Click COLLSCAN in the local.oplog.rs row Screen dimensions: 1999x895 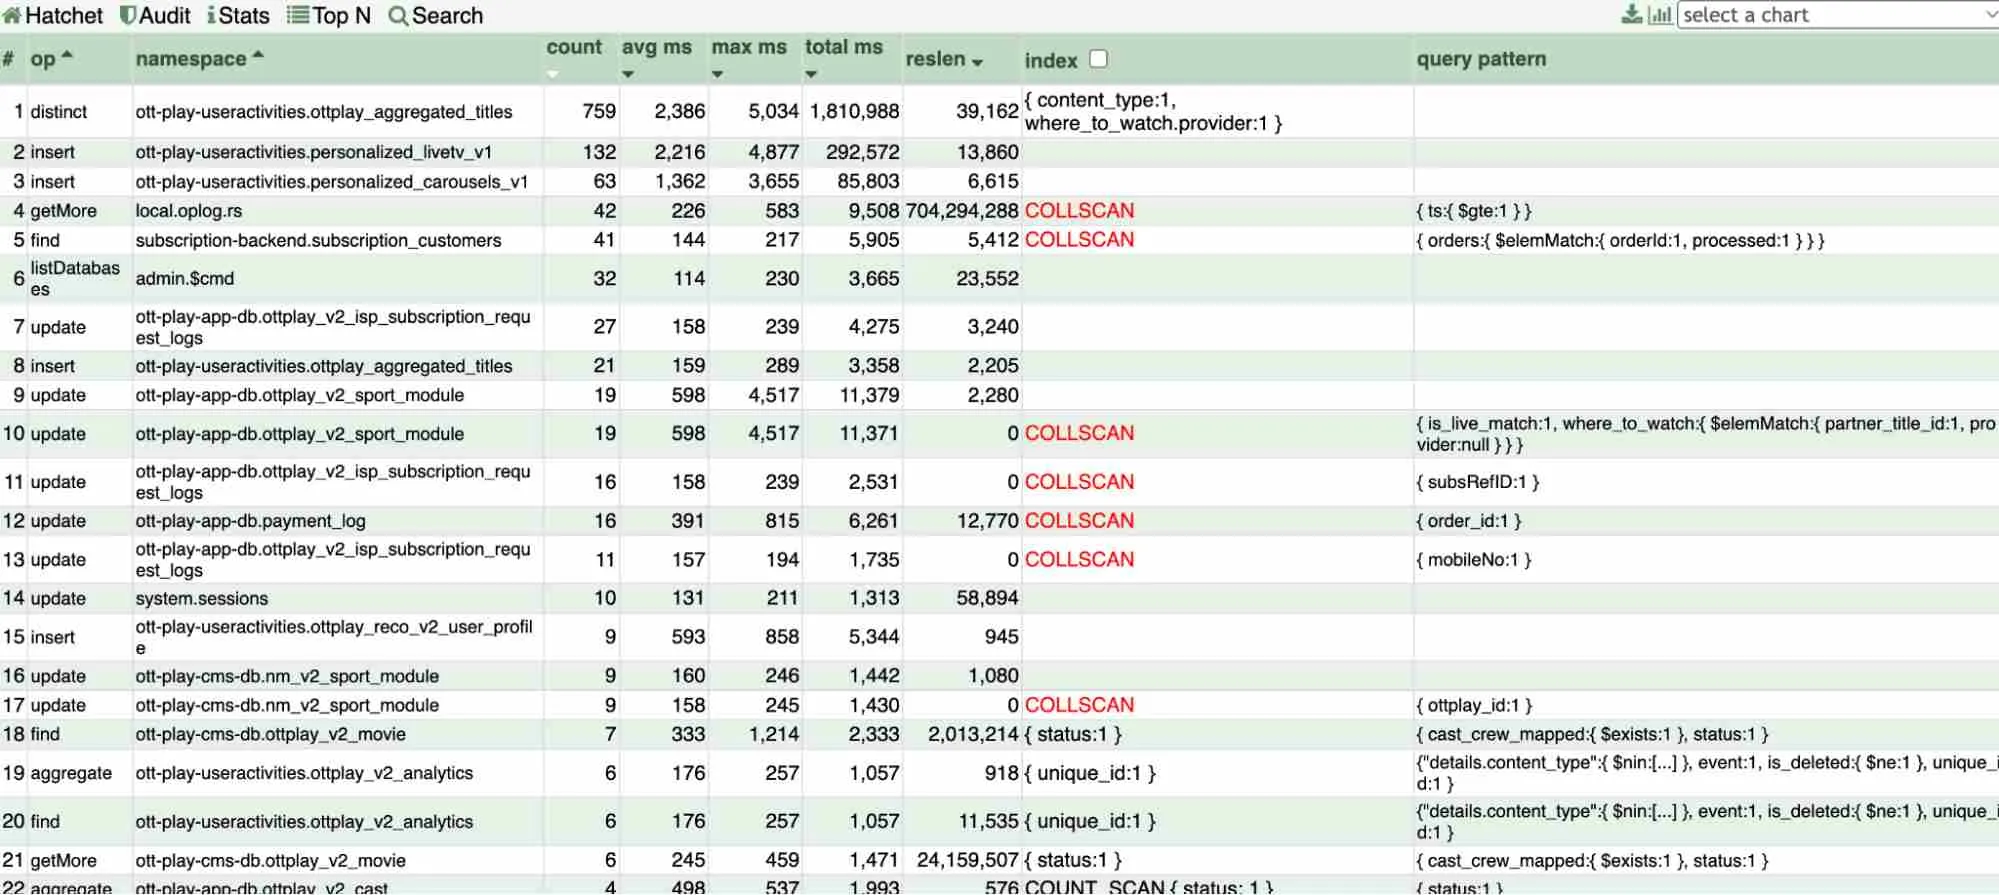coord(1079,210)
